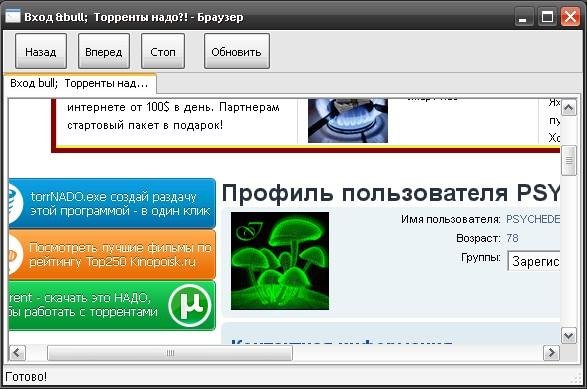Click the status bar text 'Готово!'
The image size is (587, 389).
click(26, 377)
